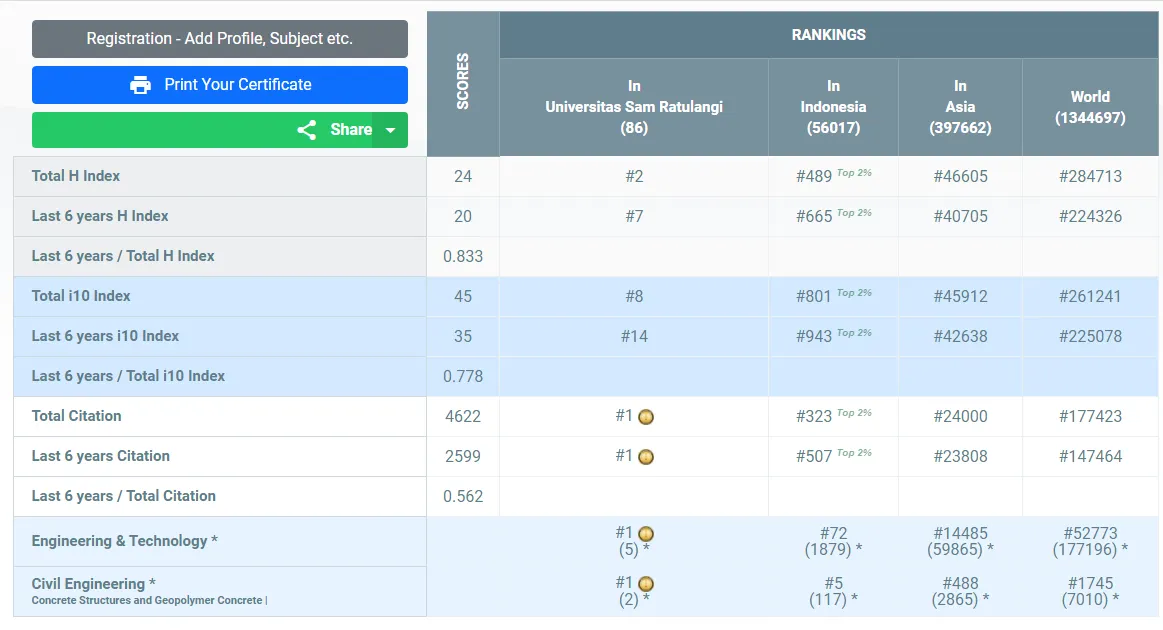Image resolution: width=1163 pixels, height=630 pixels.
Task: Open the Civil Engineering subject link
Action: [x=88, y=583]
